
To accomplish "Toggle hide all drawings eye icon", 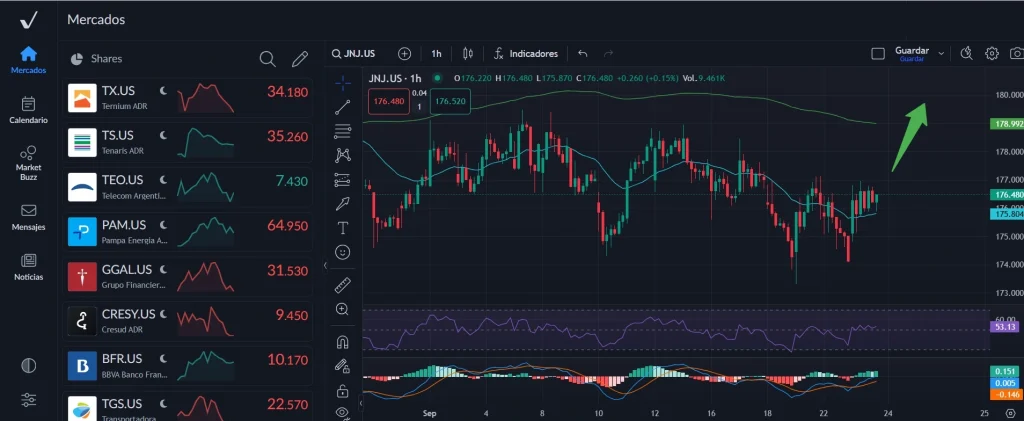I will [x=343, y=411].
